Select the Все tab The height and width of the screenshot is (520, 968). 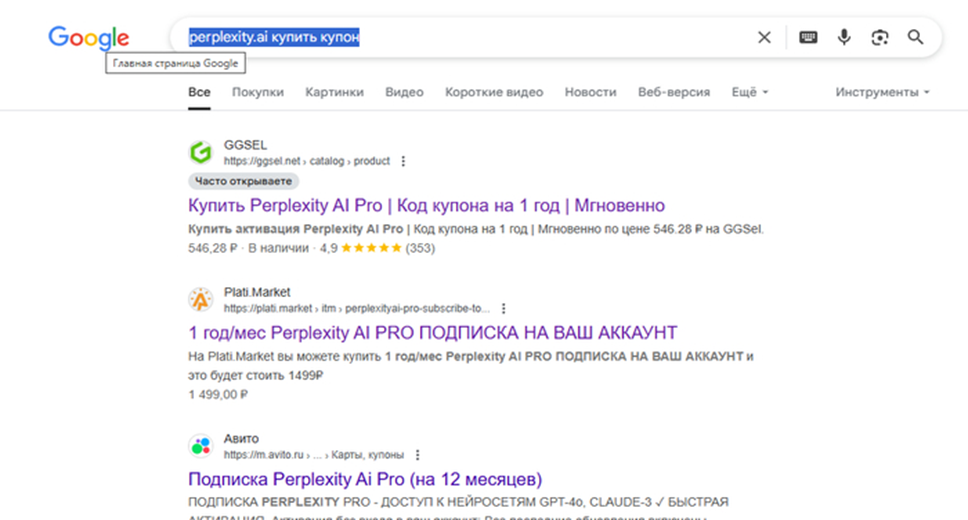tap(199, 92)
